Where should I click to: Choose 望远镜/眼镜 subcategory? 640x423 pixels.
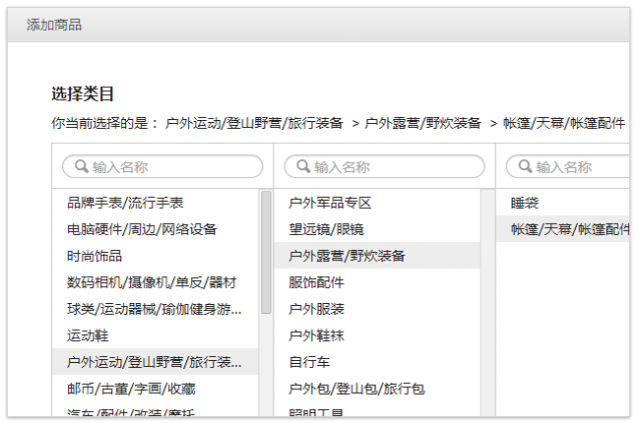pyautogui.click(x=327, y=229)
